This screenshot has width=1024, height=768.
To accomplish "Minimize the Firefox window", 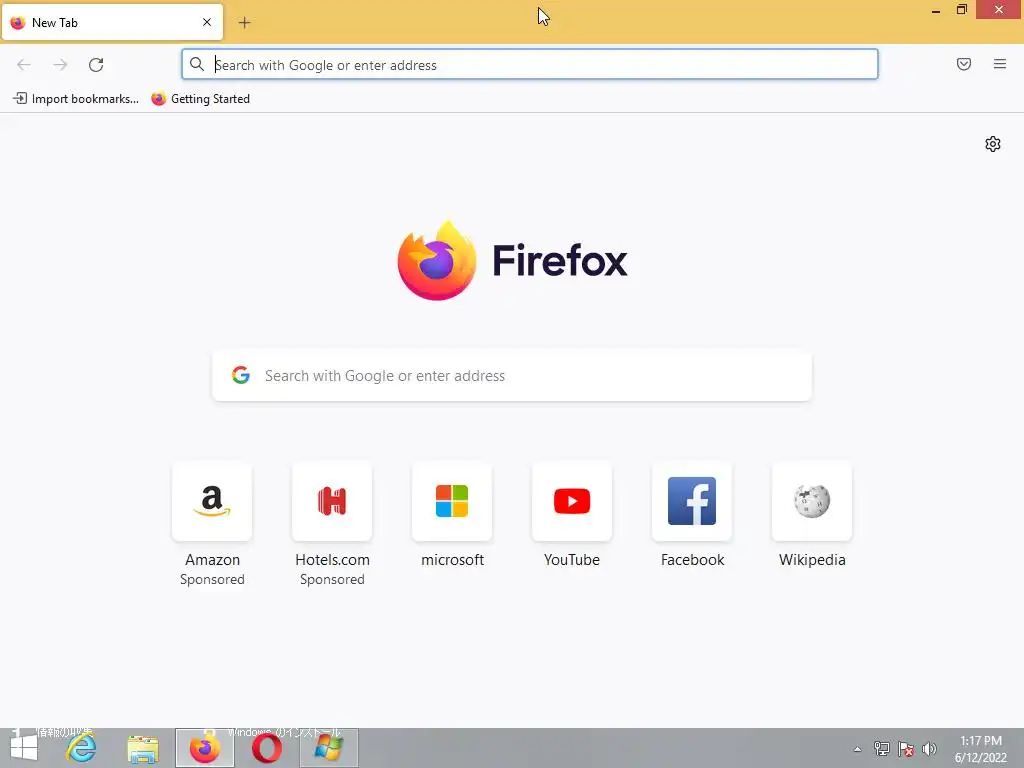I will (x=936, y=10).
